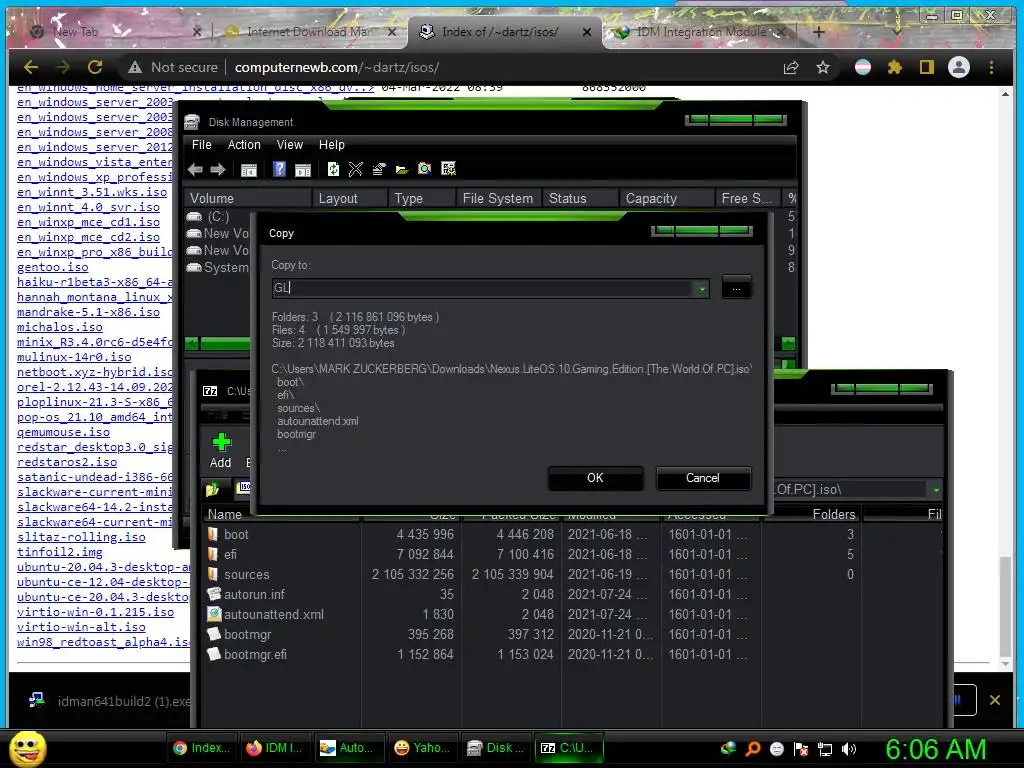Open the File menu in Disk Management
Image resolution: width=1024 pixels, height=768 pixels.
[x=201, y=145]
